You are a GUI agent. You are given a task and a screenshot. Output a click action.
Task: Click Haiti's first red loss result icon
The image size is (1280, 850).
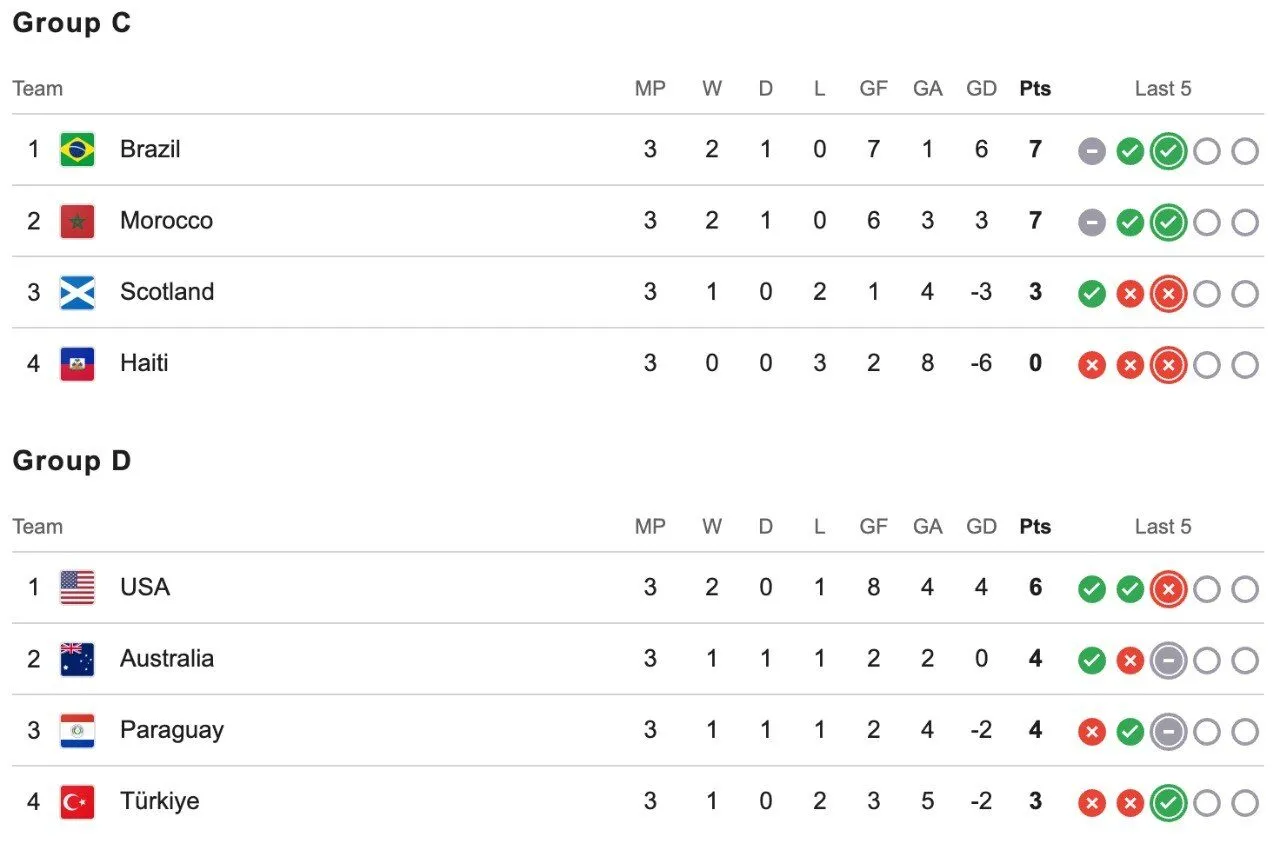point(1092,365)
